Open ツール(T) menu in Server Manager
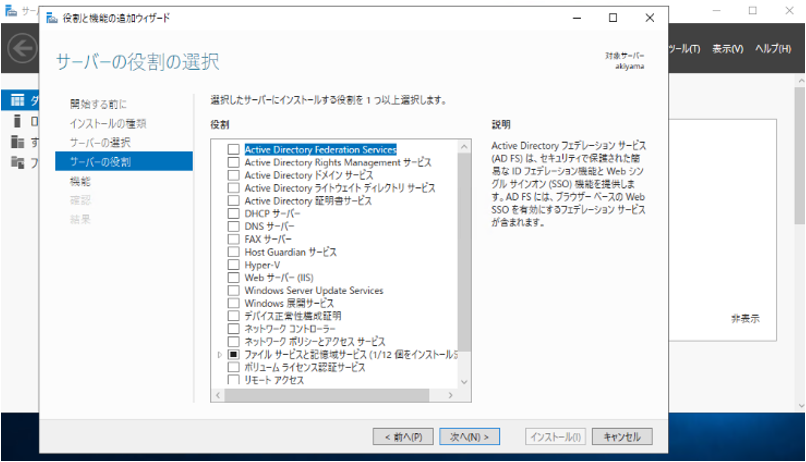 [685, 49]
